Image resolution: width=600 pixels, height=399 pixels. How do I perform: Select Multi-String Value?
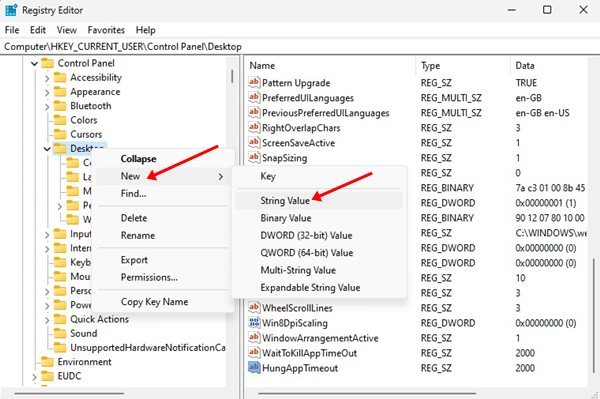point(319,270)
